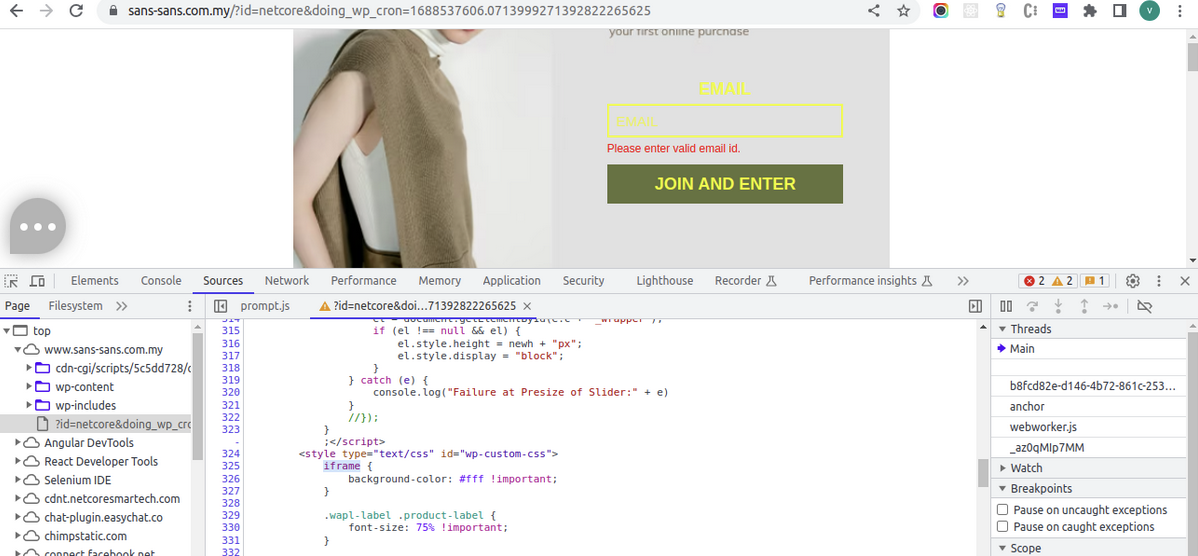Image resolution: width=1198 pixels, height=556 pixels.
Task: Collapse the top frame tree node
Action: 7,331
